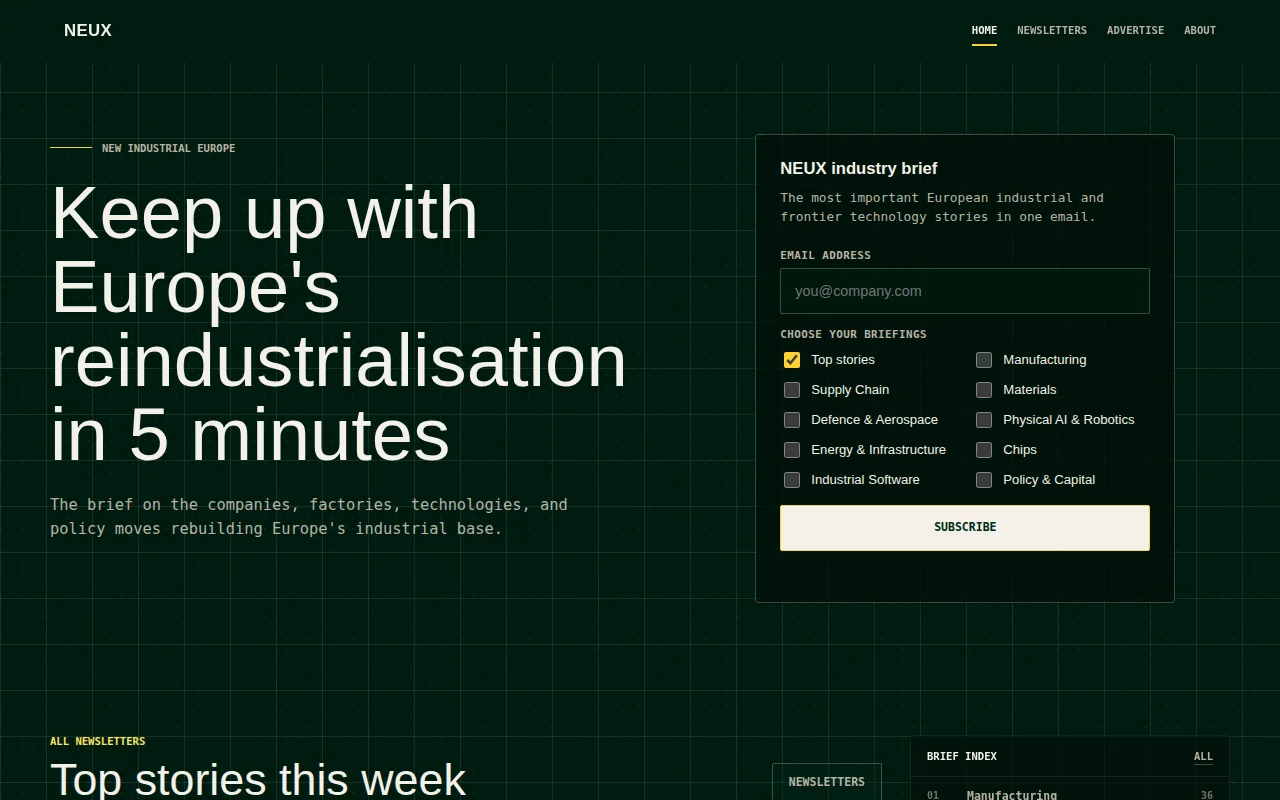
Task: Click the ALL link in Brief Index
Action: click(1203, 757)
